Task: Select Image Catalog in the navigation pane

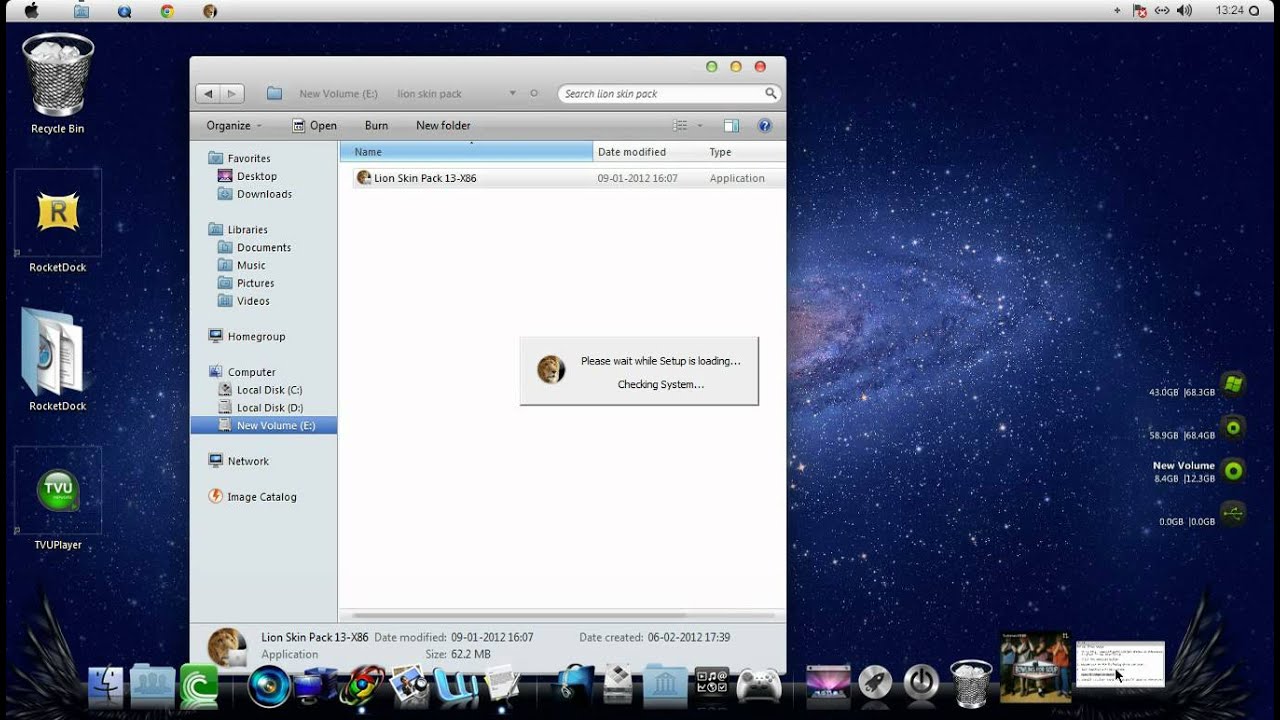Action: 261,497
